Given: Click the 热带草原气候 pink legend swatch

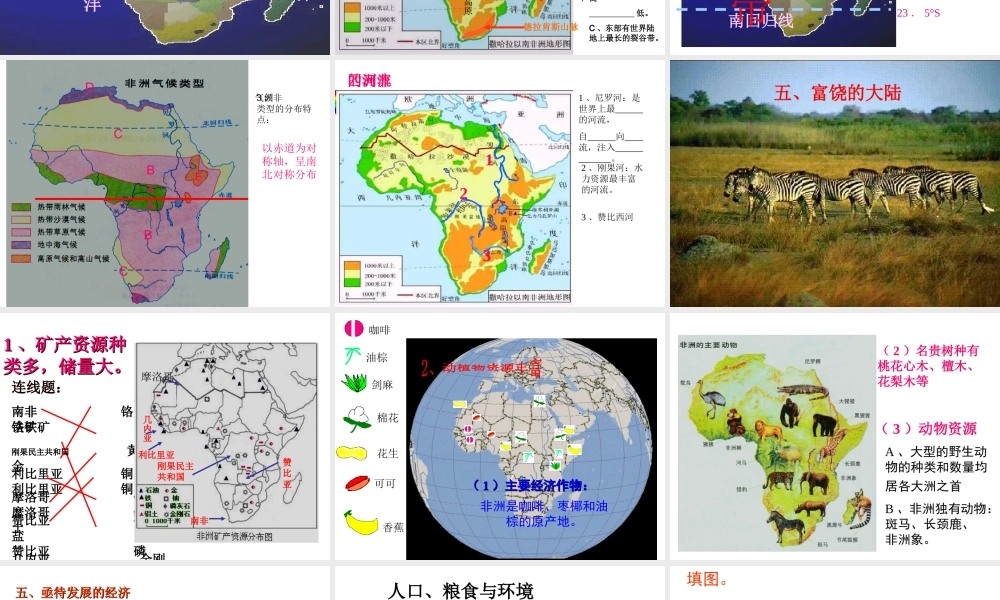Looking at the screenshot, I should (21, 232).
